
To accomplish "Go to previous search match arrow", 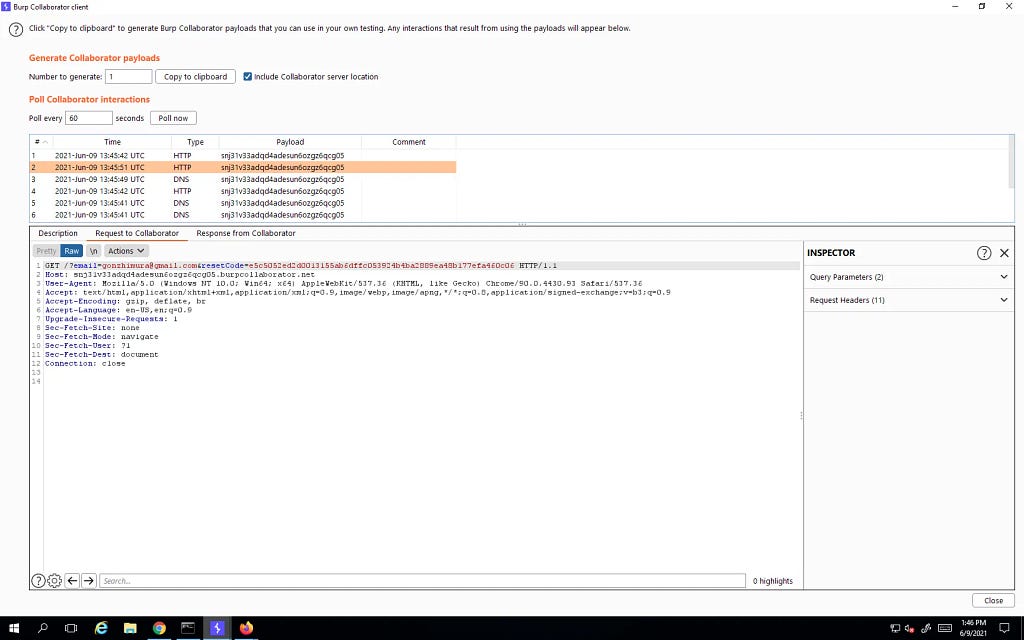I will (x=72, y=581).
